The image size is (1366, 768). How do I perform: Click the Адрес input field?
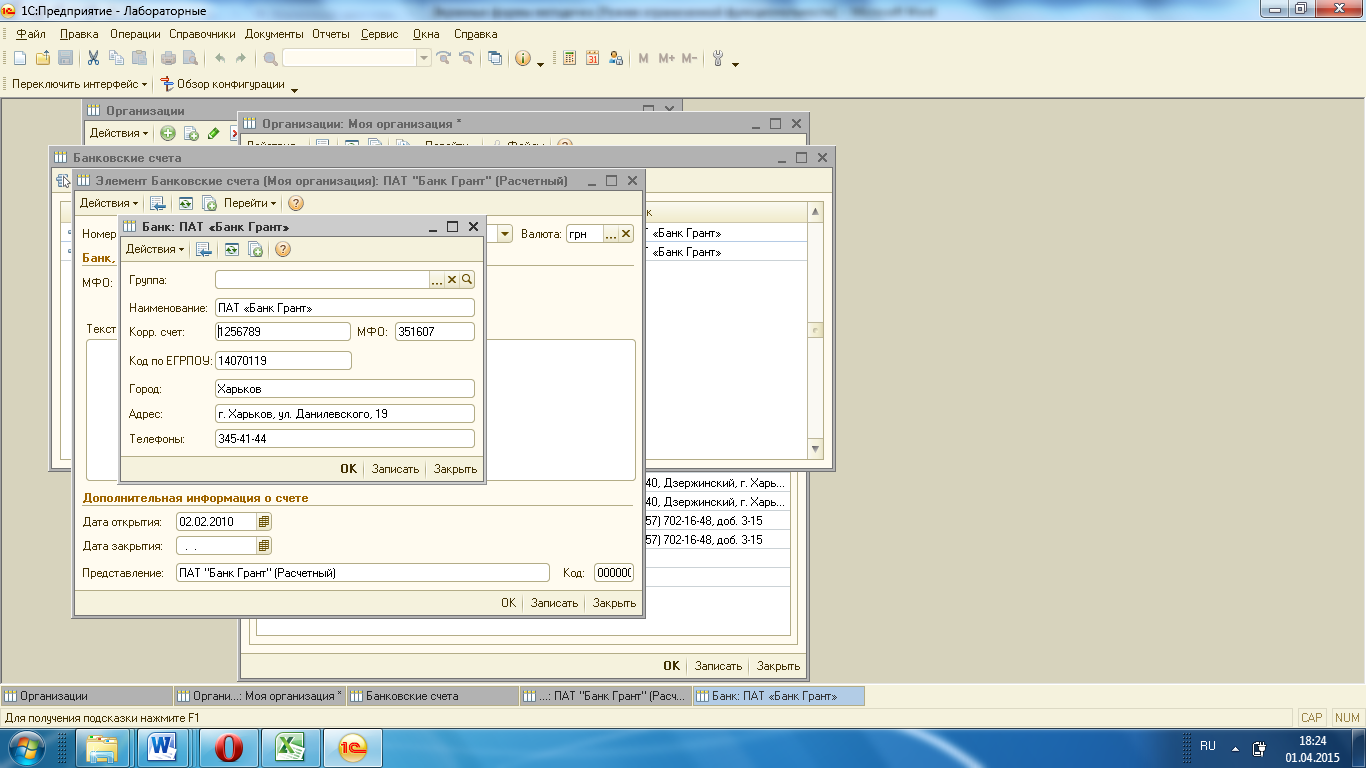345,414
